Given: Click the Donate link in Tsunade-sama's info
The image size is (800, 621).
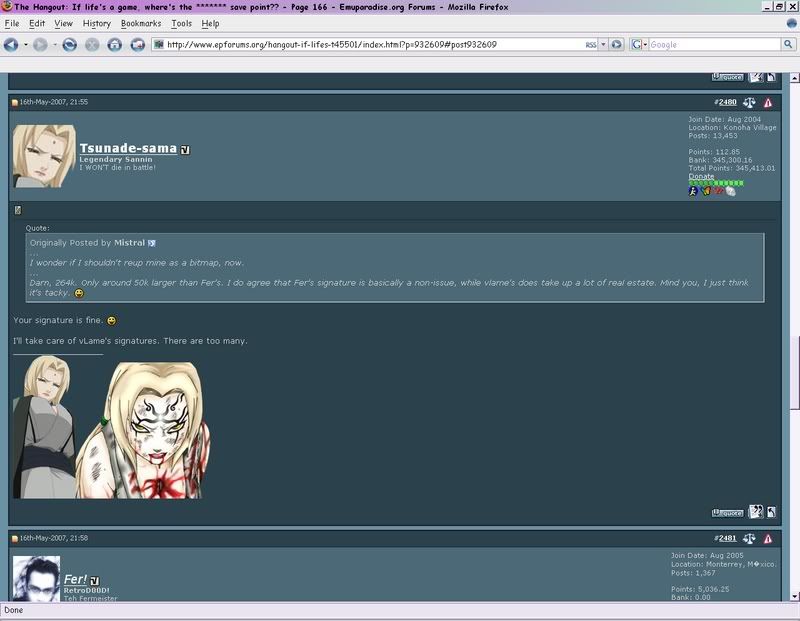Looking at the screenshot, I should pos(701,176).
